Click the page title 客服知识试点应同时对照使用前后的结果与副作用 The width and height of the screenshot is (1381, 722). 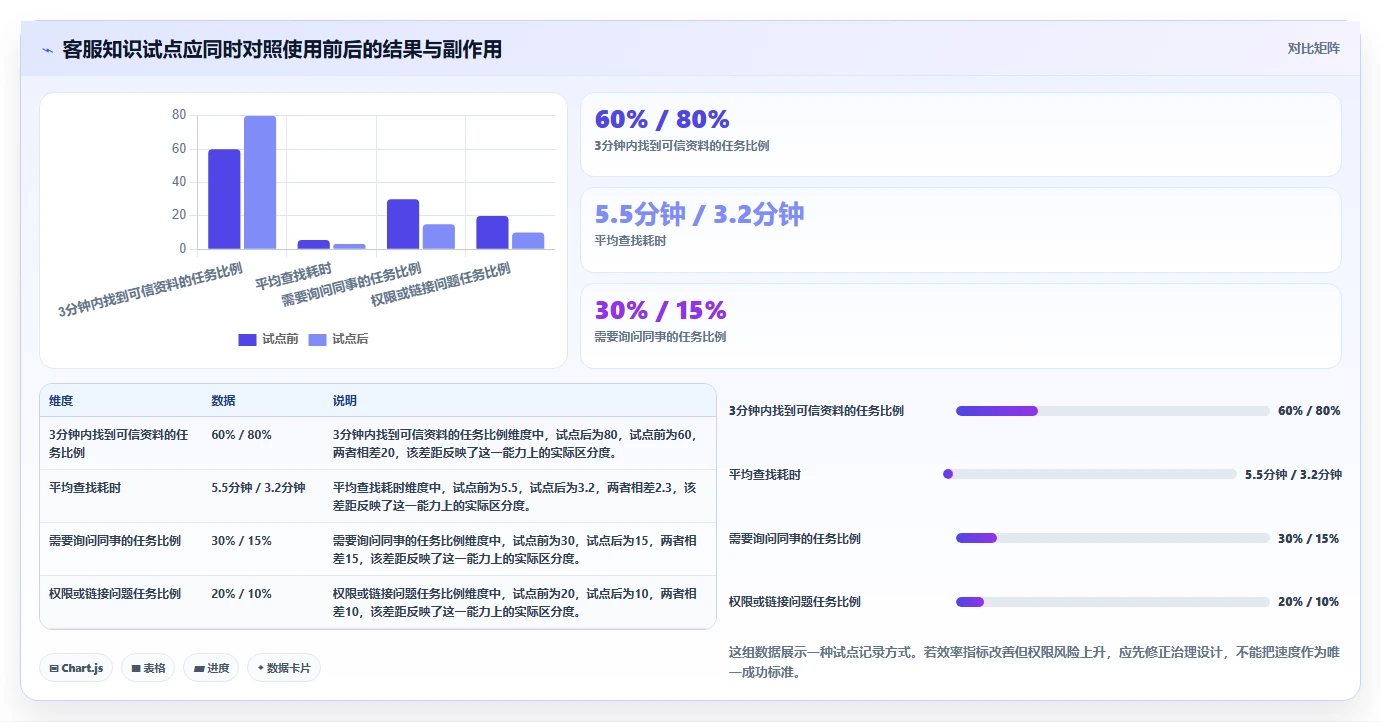pyautogui.click(x=282, y=49)
